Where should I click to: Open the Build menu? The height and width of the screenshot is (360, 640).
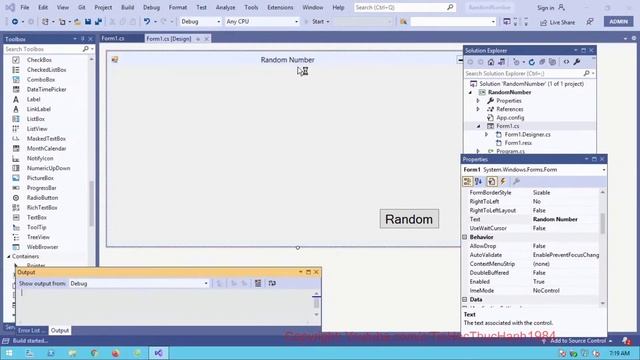(127, 7)
